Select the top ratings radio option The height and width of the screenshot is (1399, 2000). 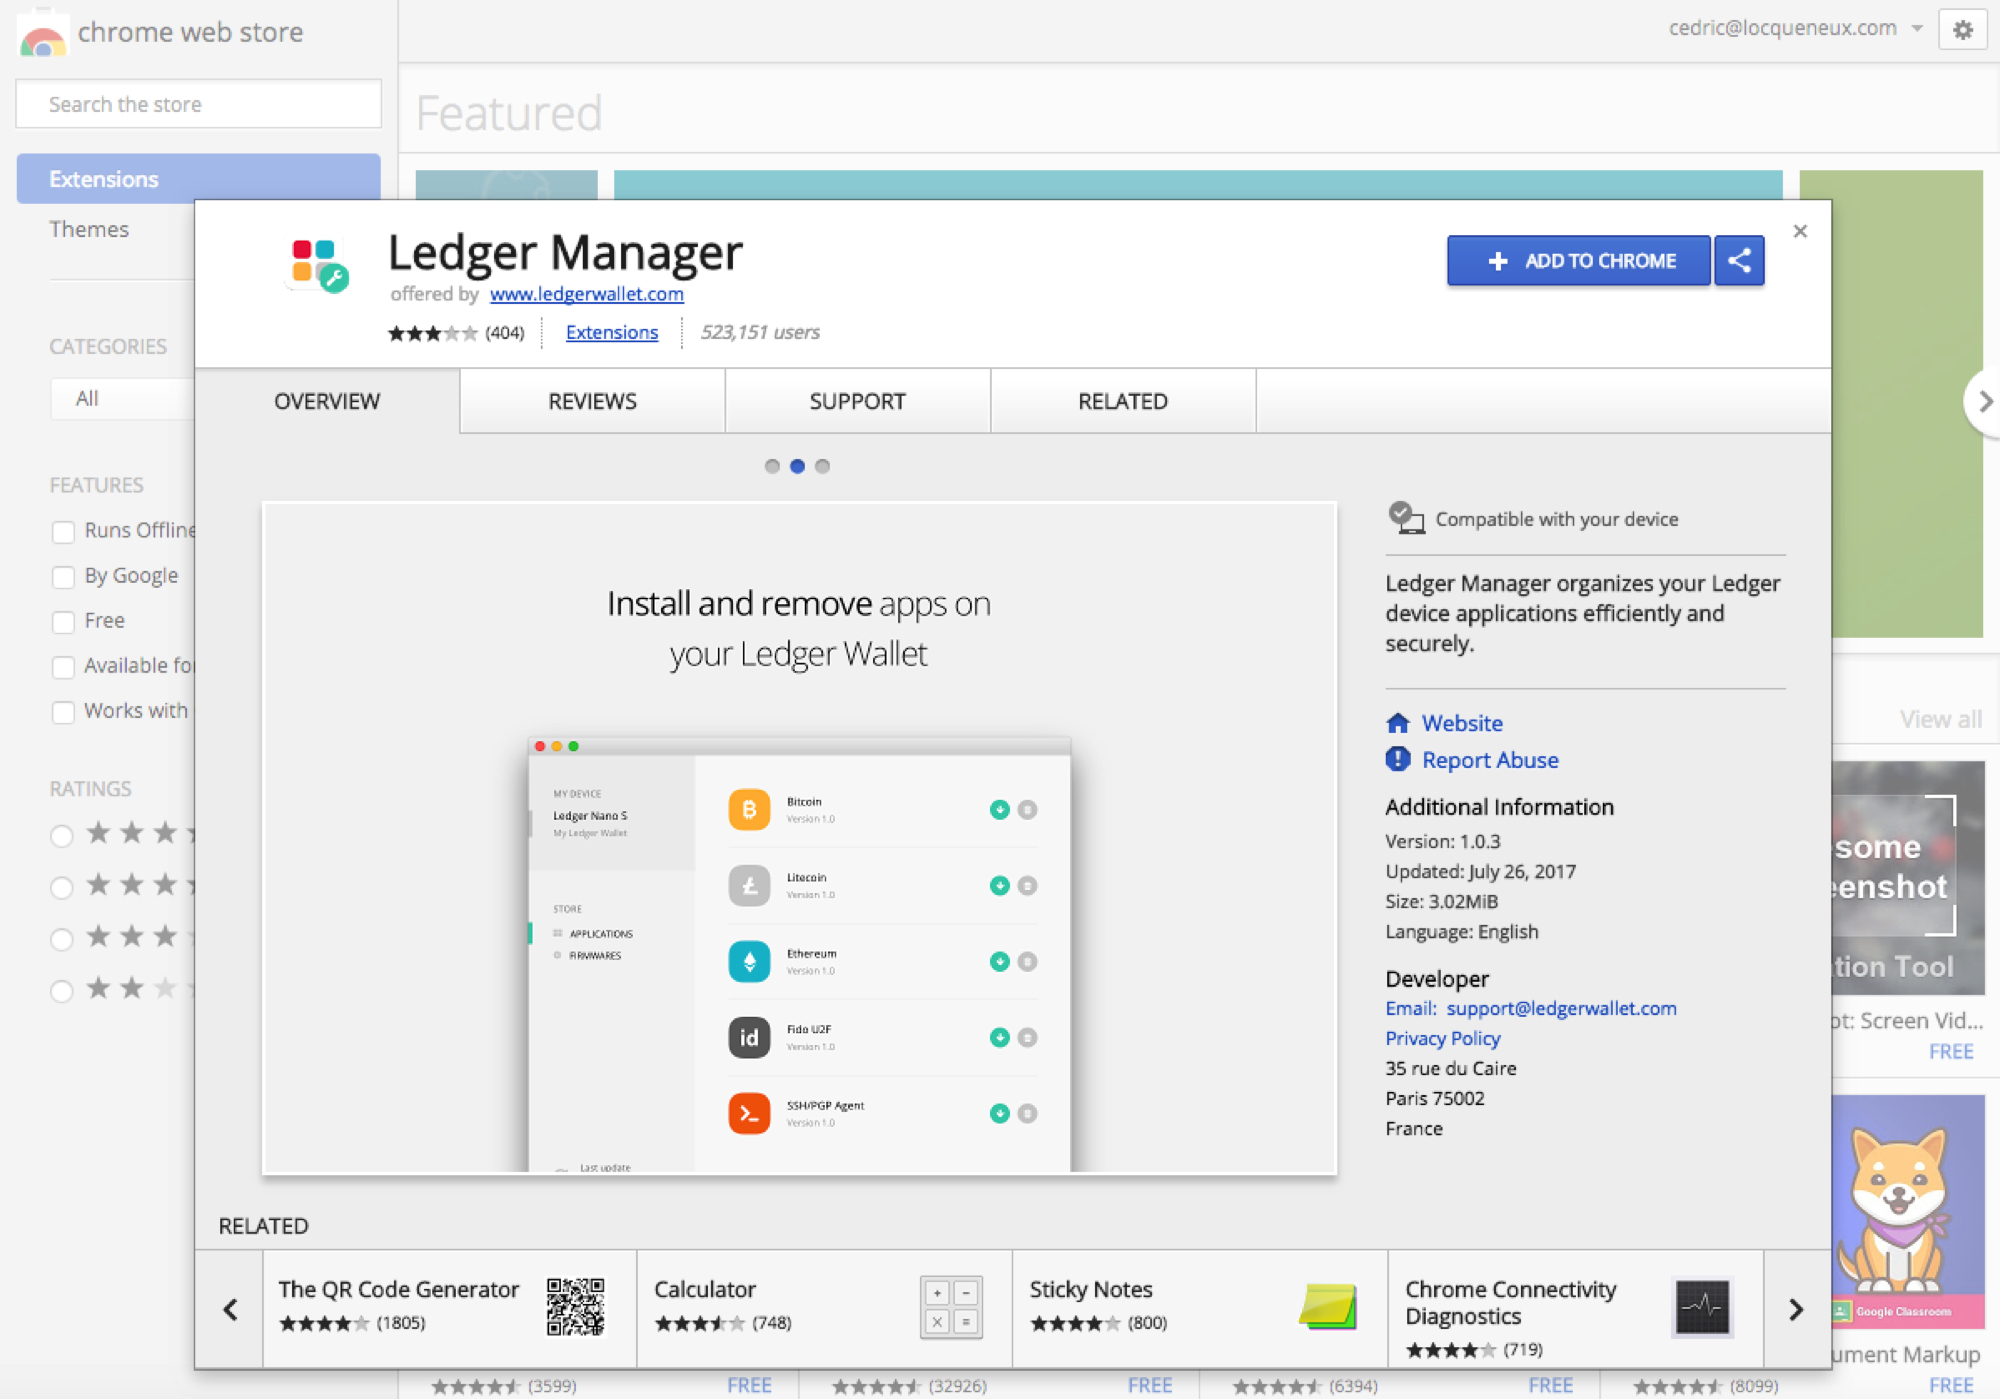click(x=62, y=835)
